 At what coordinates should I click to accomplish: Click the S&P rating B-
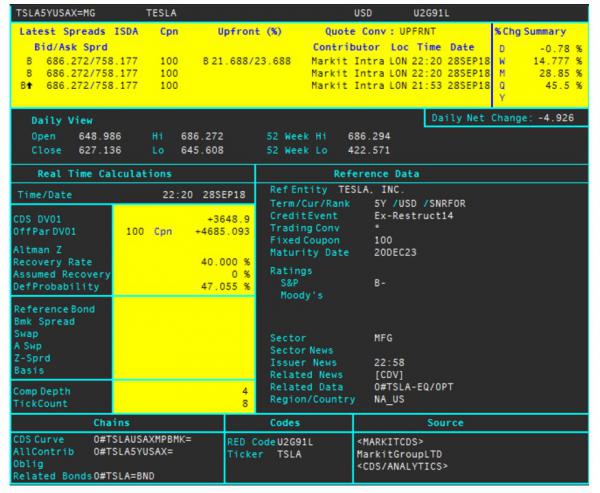380,283
